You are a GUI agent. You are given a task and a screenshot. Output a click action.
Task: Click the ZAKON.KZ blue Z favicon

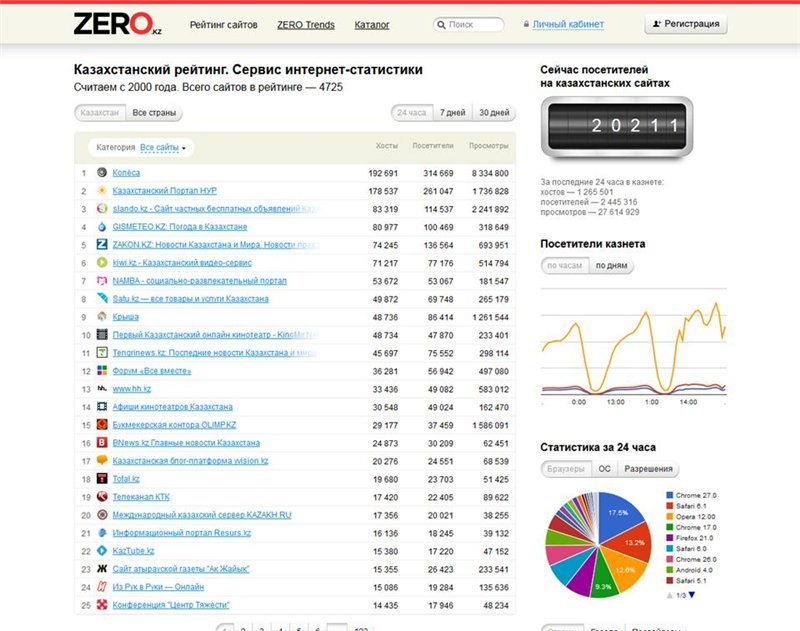point(102,244)
